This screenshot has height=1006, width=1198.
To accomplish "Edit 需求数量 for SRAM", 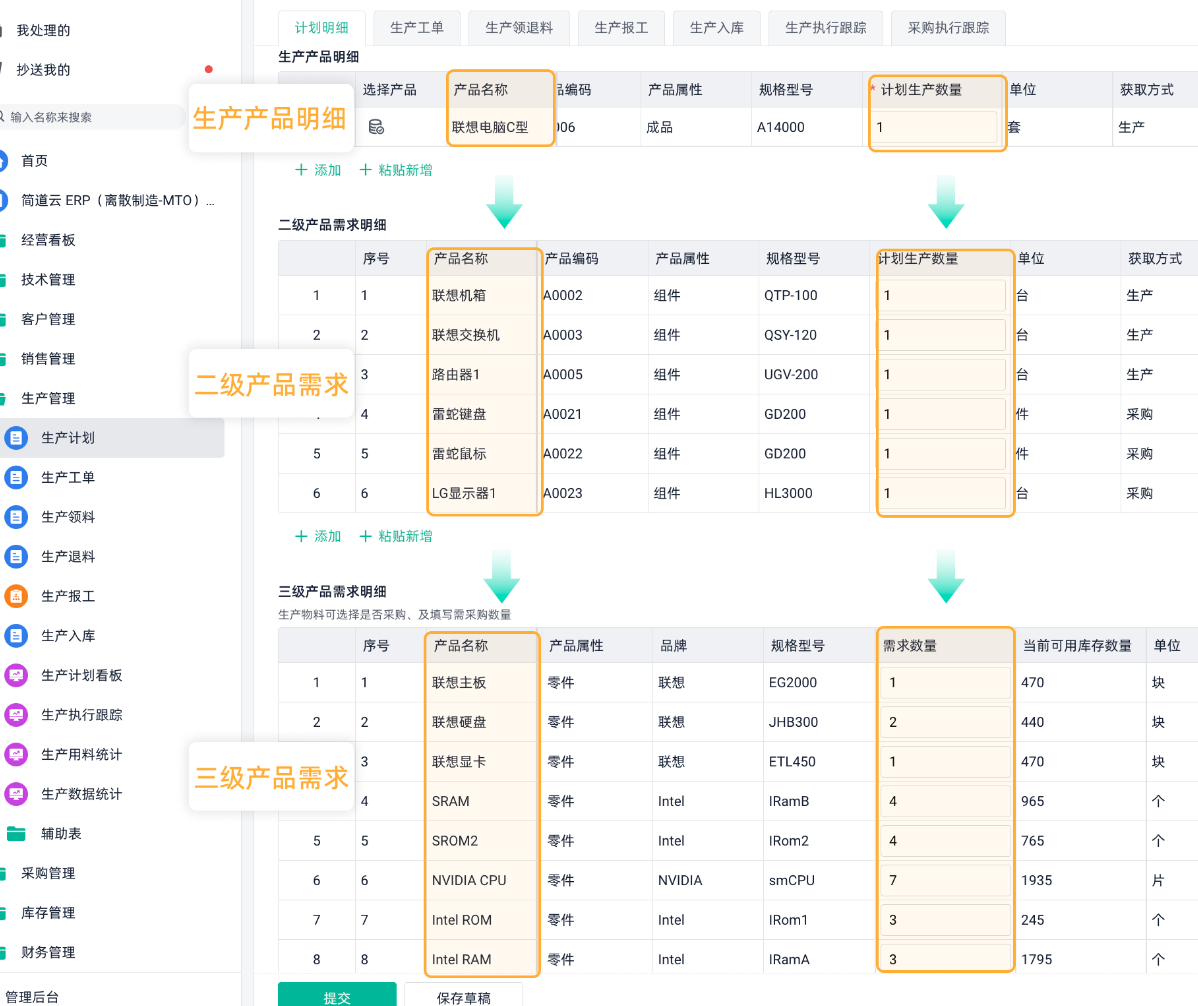I will (945, 801).
